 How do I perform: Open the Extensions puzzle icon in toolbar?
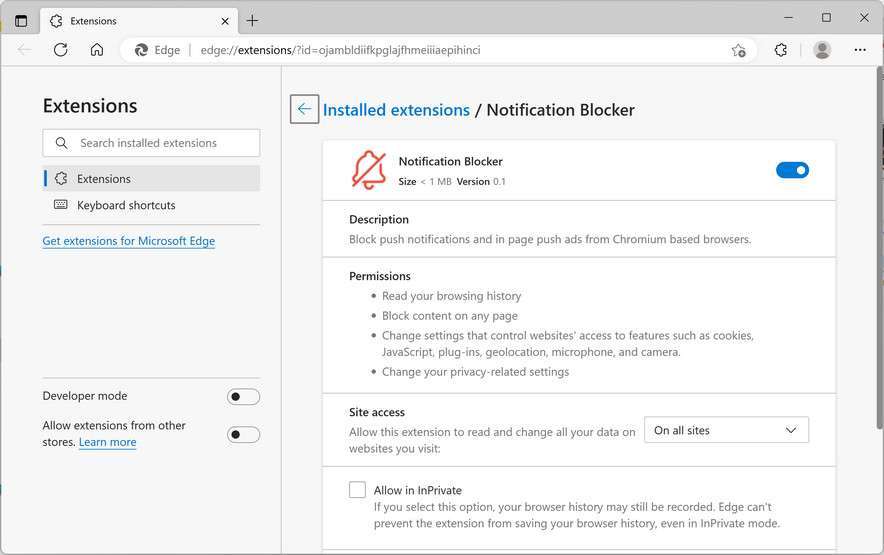click(781, 50)
